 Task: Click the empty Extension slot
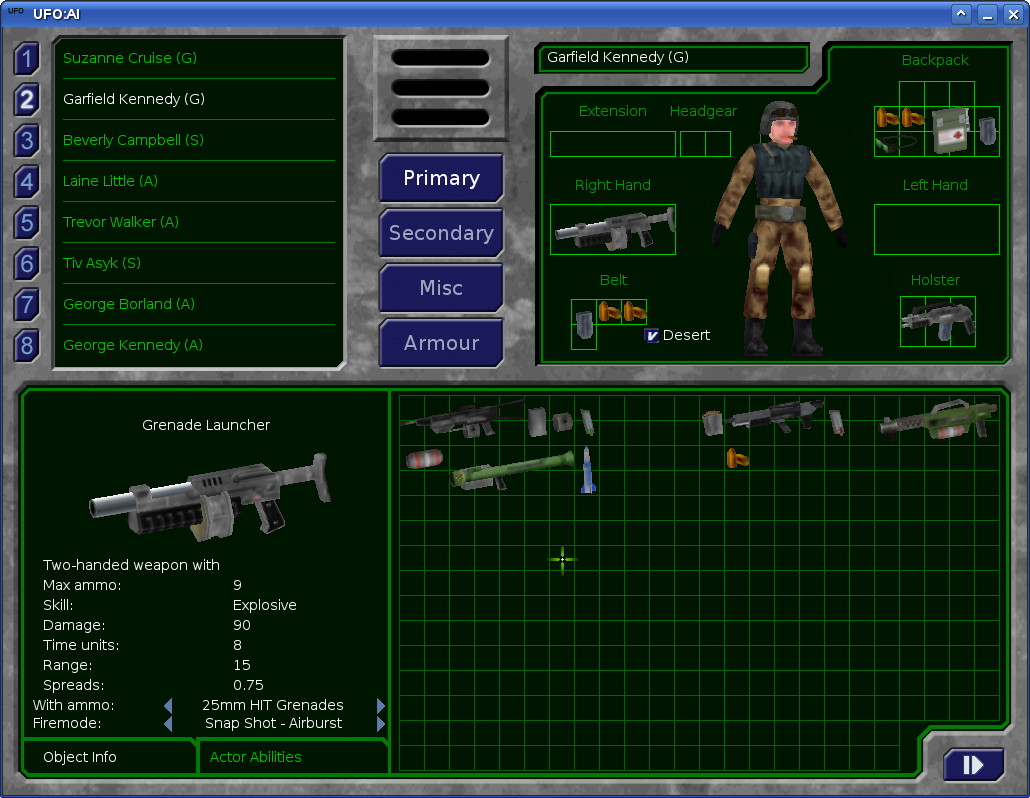point(613,144)
